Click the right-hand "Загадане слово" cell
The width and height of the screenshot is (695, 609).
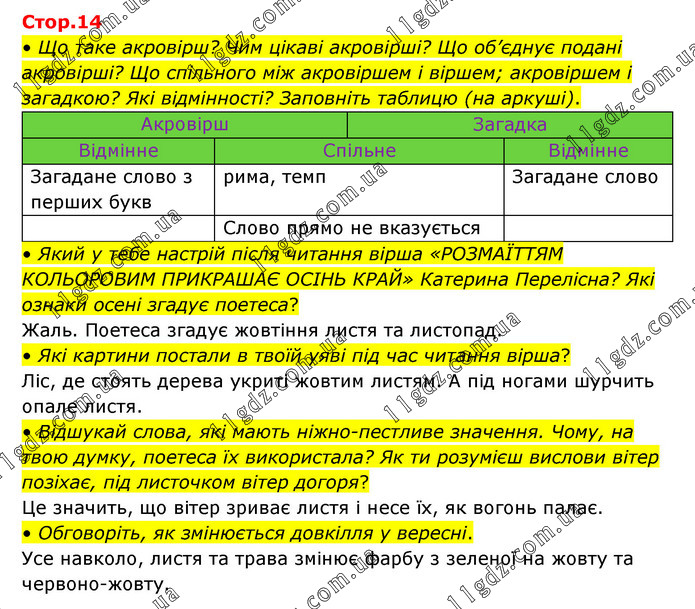(586, 178)
